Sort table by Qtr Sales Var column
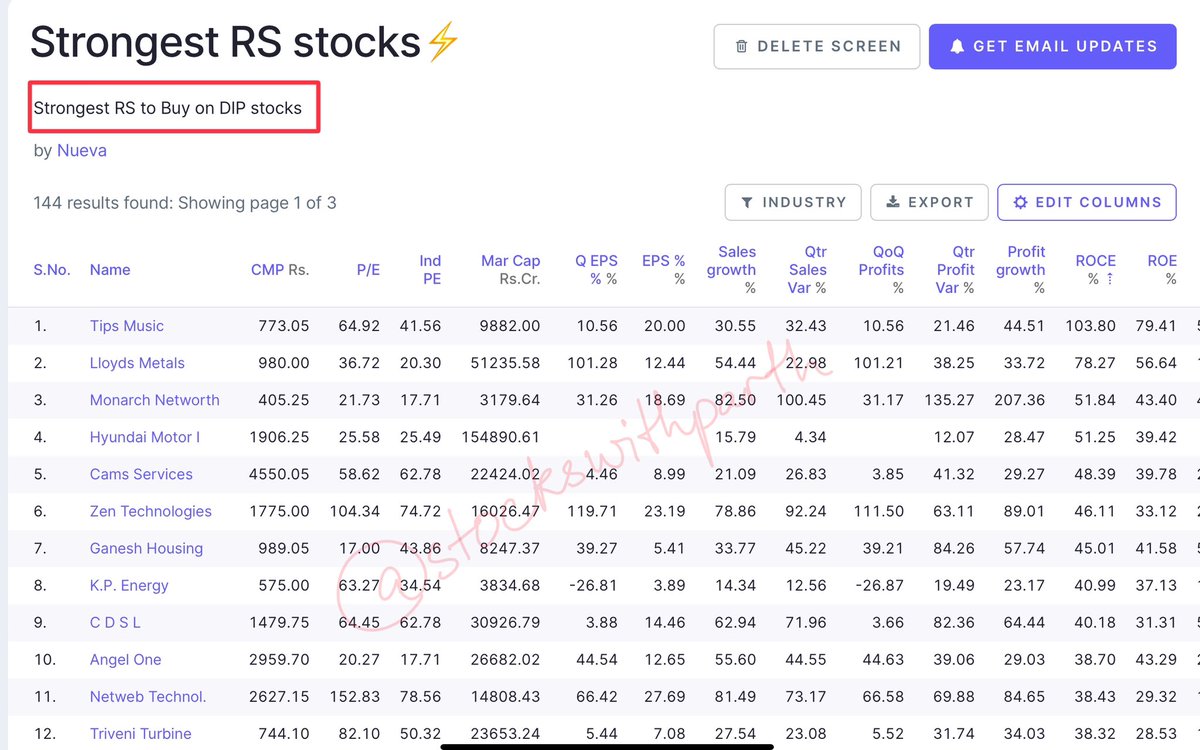Viewport: 1200px width, 750px height. pyautogui.click(x=808, y=270)
